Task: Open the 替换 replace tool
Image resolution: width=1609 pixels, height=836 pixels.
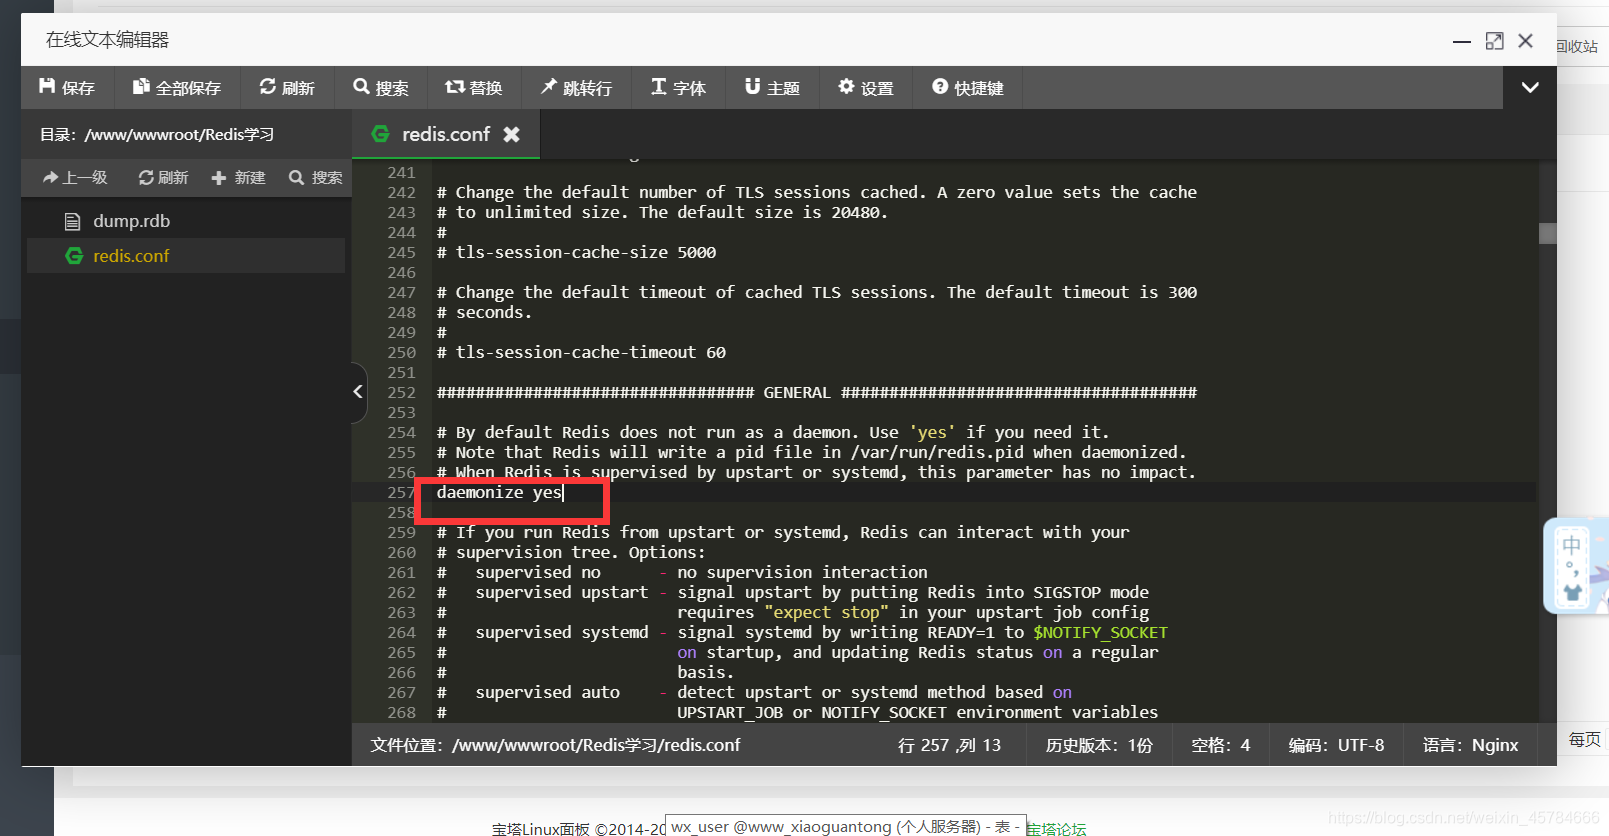Action: [x=474, y=88]
